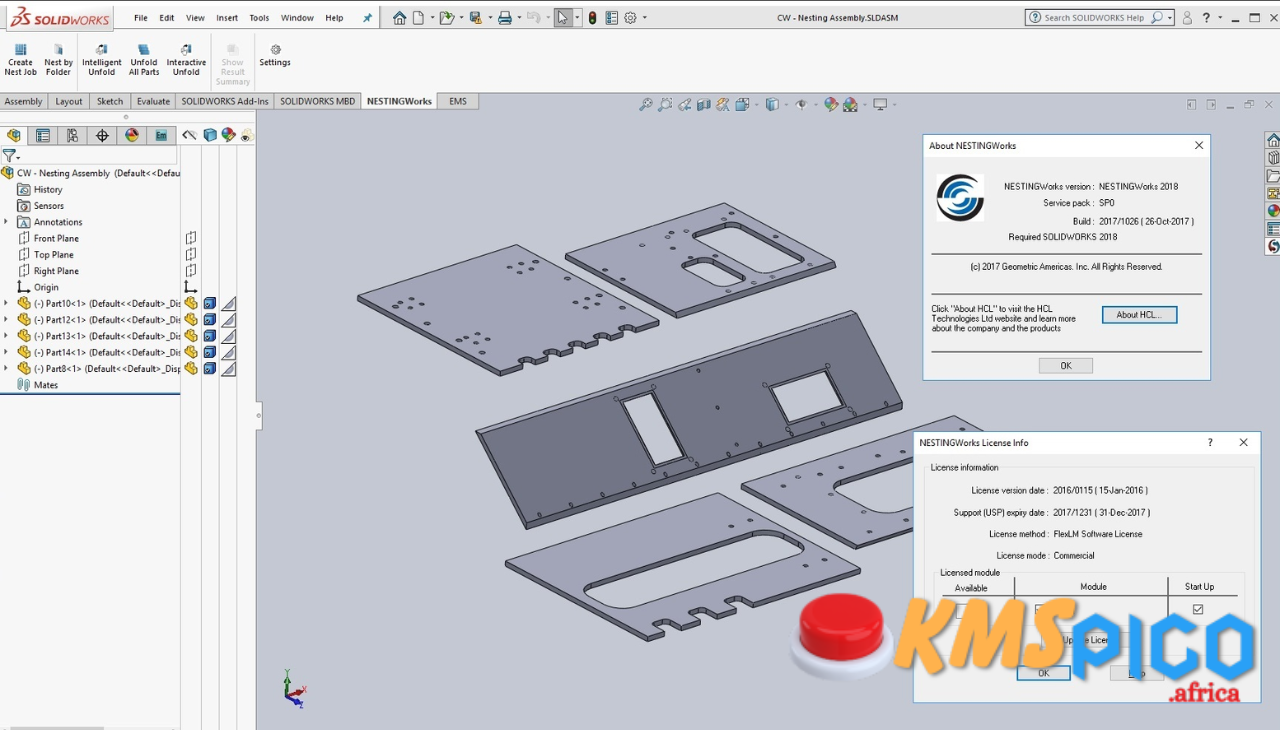This screenshot has width=1280, height=730.
Task: Click the About HCL... button
Action: tap(1139, 315)
